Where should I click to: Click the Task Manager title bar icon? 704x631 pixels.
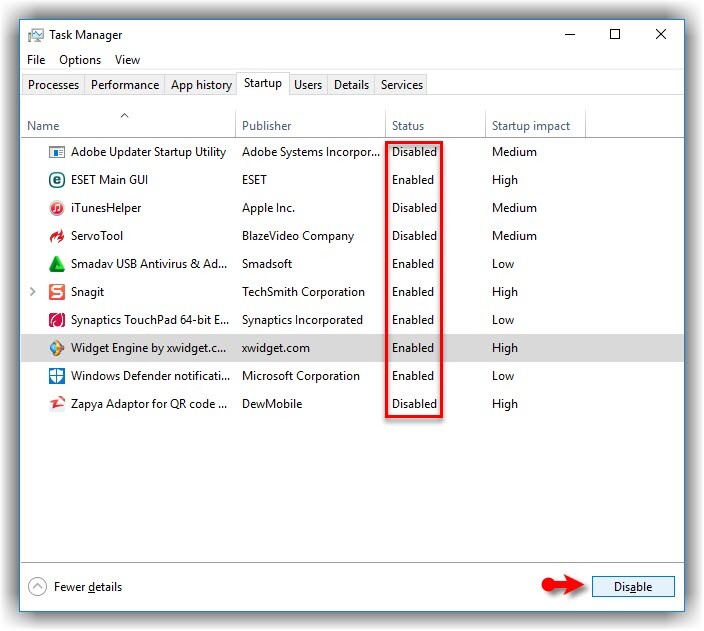pos(35,35)
